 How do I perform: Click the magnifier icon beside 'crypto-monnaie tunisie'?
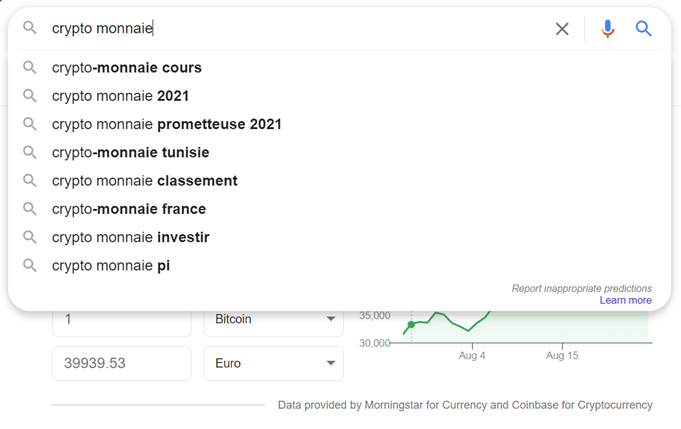(30, 152)
